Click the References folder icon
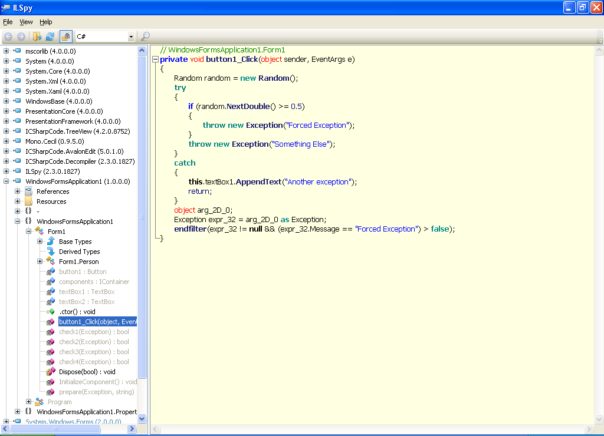The image size is (604, 436). pyautogui.click(x=29, y=191)
